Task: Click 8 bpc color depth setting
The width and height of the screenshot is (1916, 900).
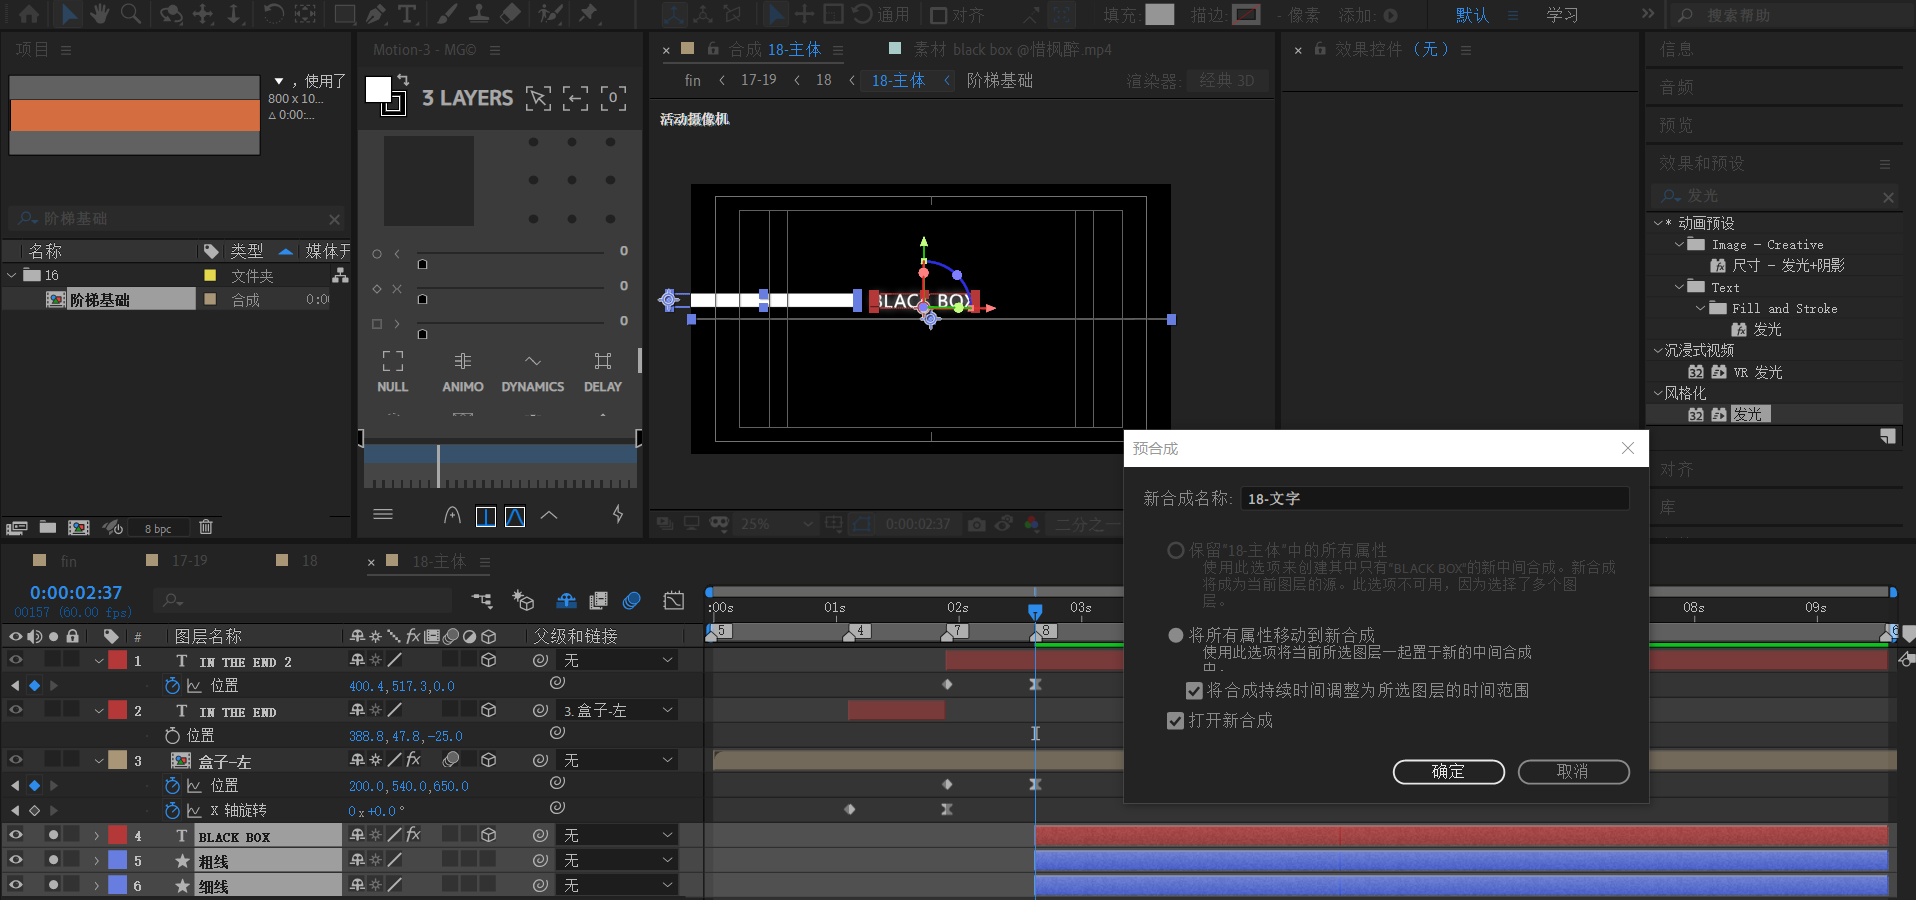Action: [158, 528]
